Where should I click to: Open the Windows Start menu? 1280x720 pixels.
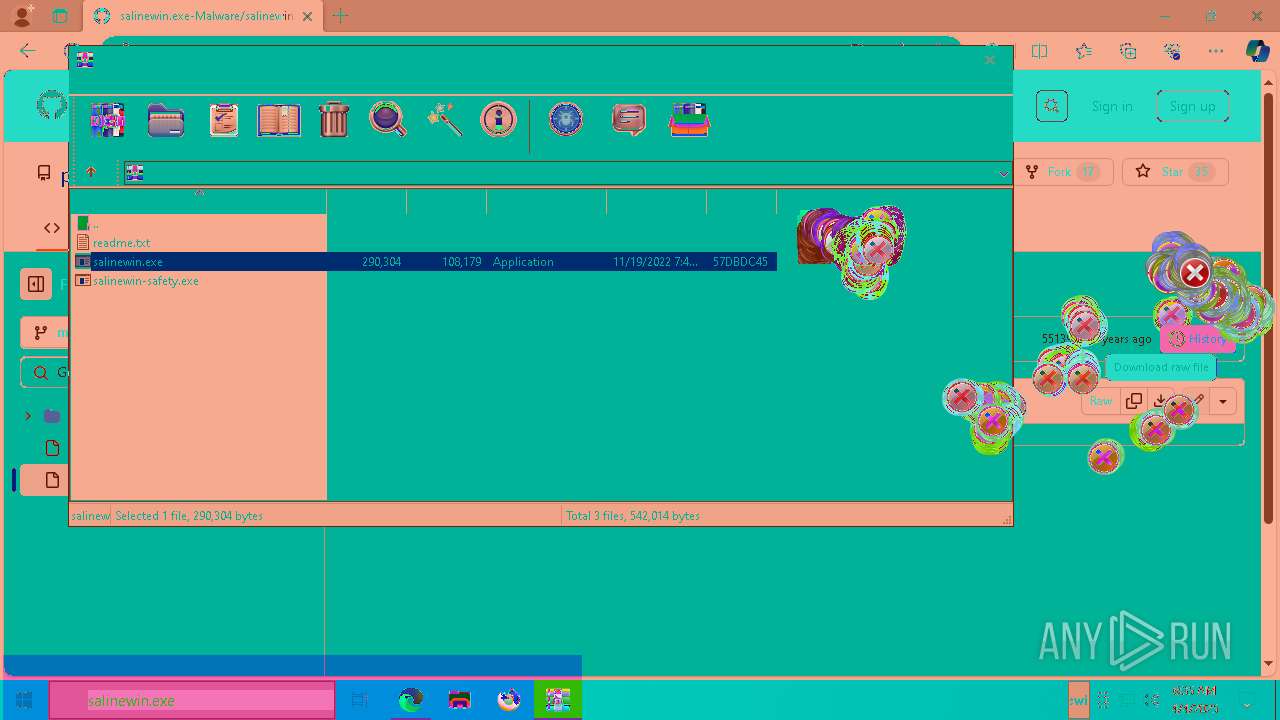point(24,700)
